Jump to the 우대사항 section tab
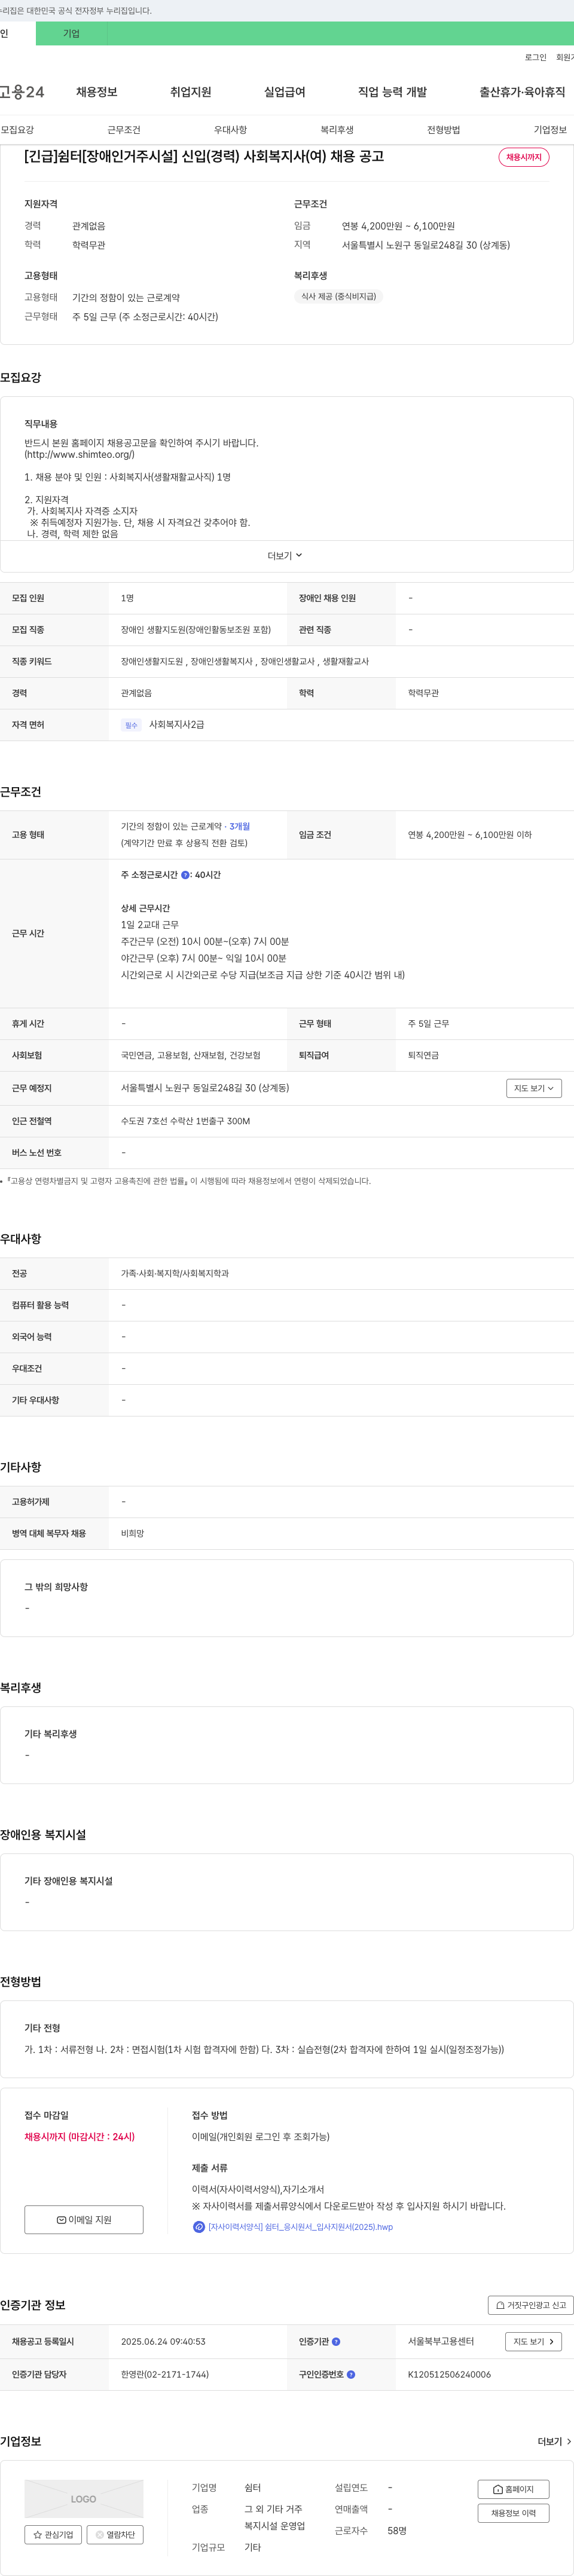 (230, 130)
